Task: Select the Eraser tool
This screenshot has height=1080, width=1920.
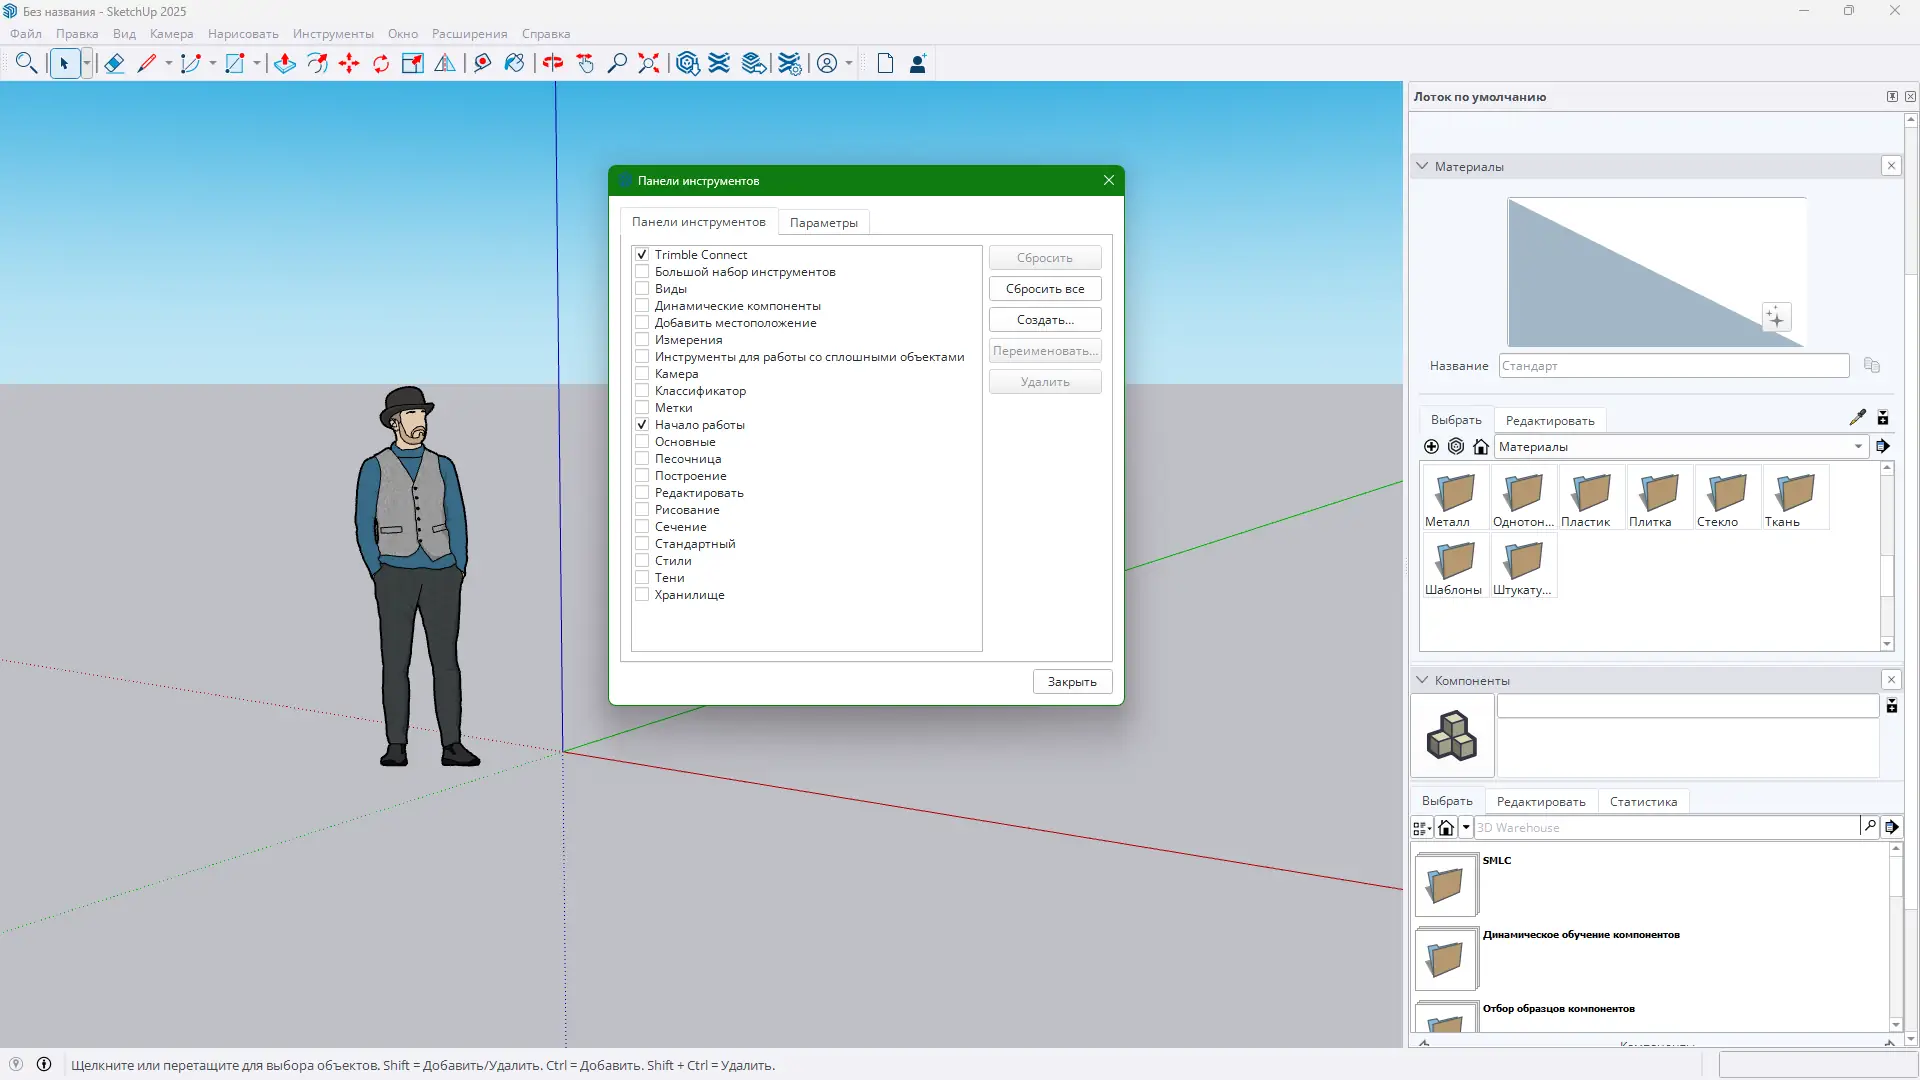Action: click(114, 64)
